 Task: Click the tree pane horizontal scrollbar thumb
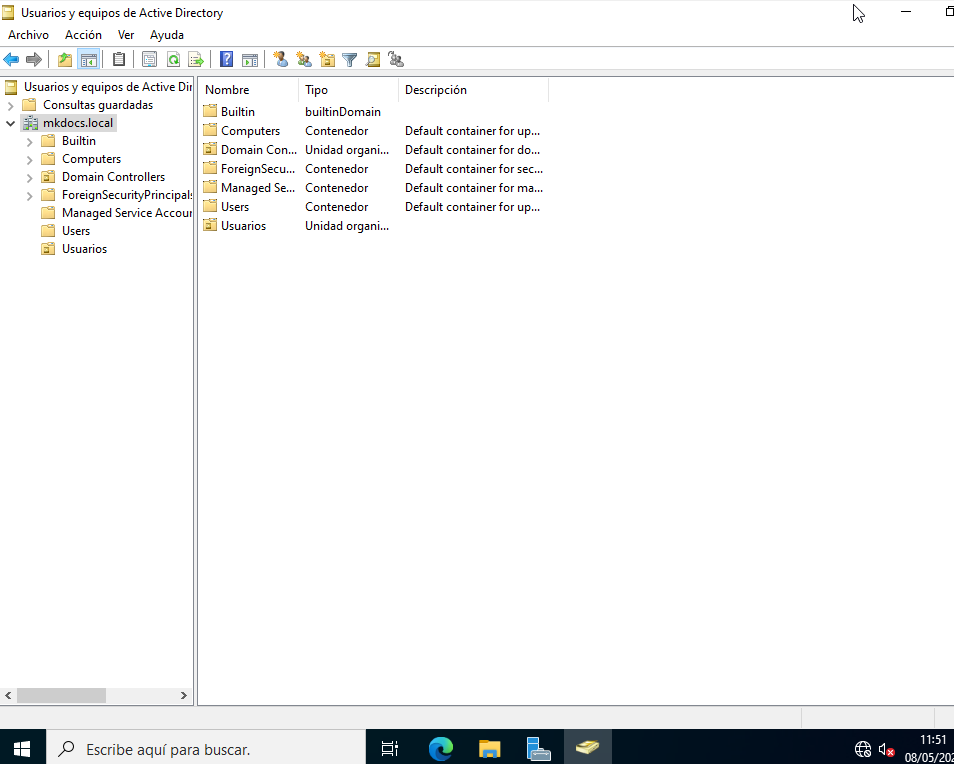coord(61,695)
